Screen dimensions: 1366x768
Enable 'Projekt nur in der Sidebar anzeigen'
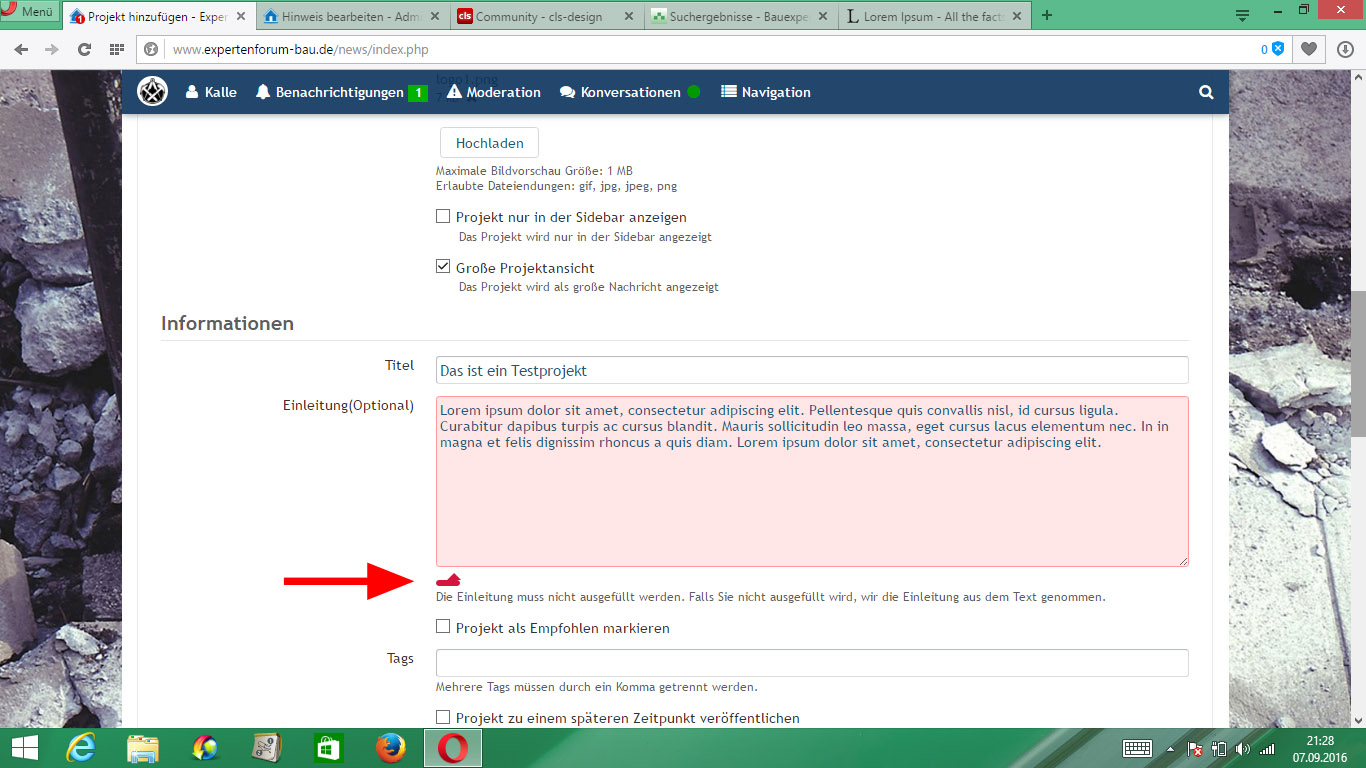click(x=443, y=217)
